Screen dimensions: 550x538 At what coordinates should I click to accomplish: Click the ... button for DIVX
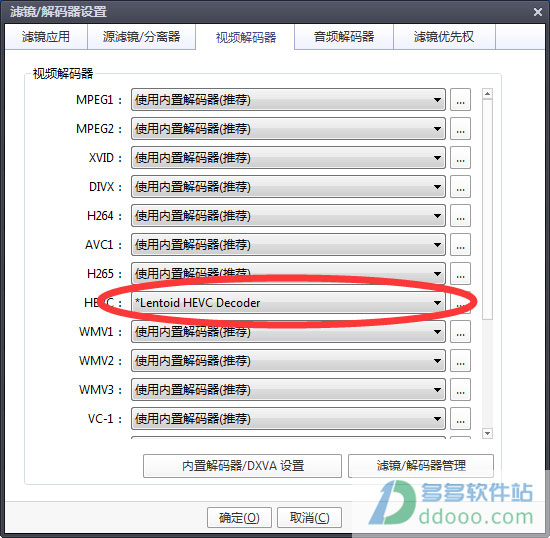coord(461,187)
